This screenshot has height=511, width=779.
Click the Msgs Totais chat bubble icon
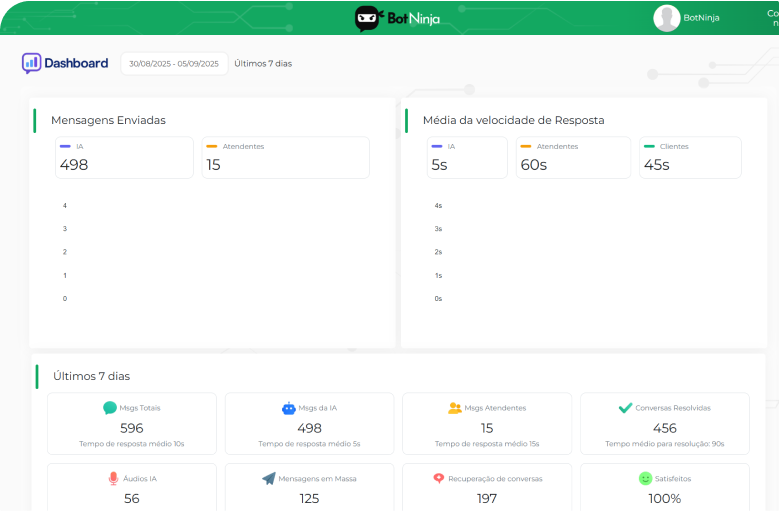click(110, 408)
